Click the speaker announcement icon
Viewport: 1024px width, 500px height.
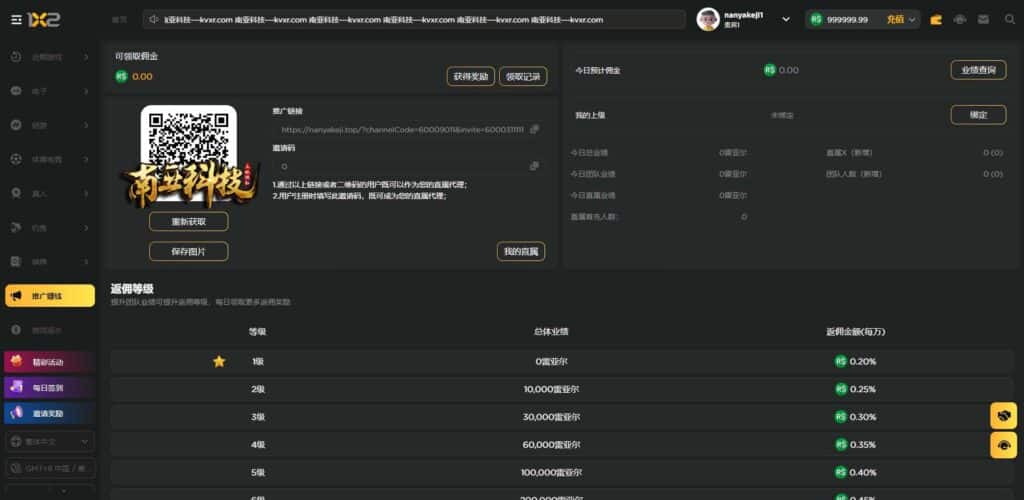153,20
